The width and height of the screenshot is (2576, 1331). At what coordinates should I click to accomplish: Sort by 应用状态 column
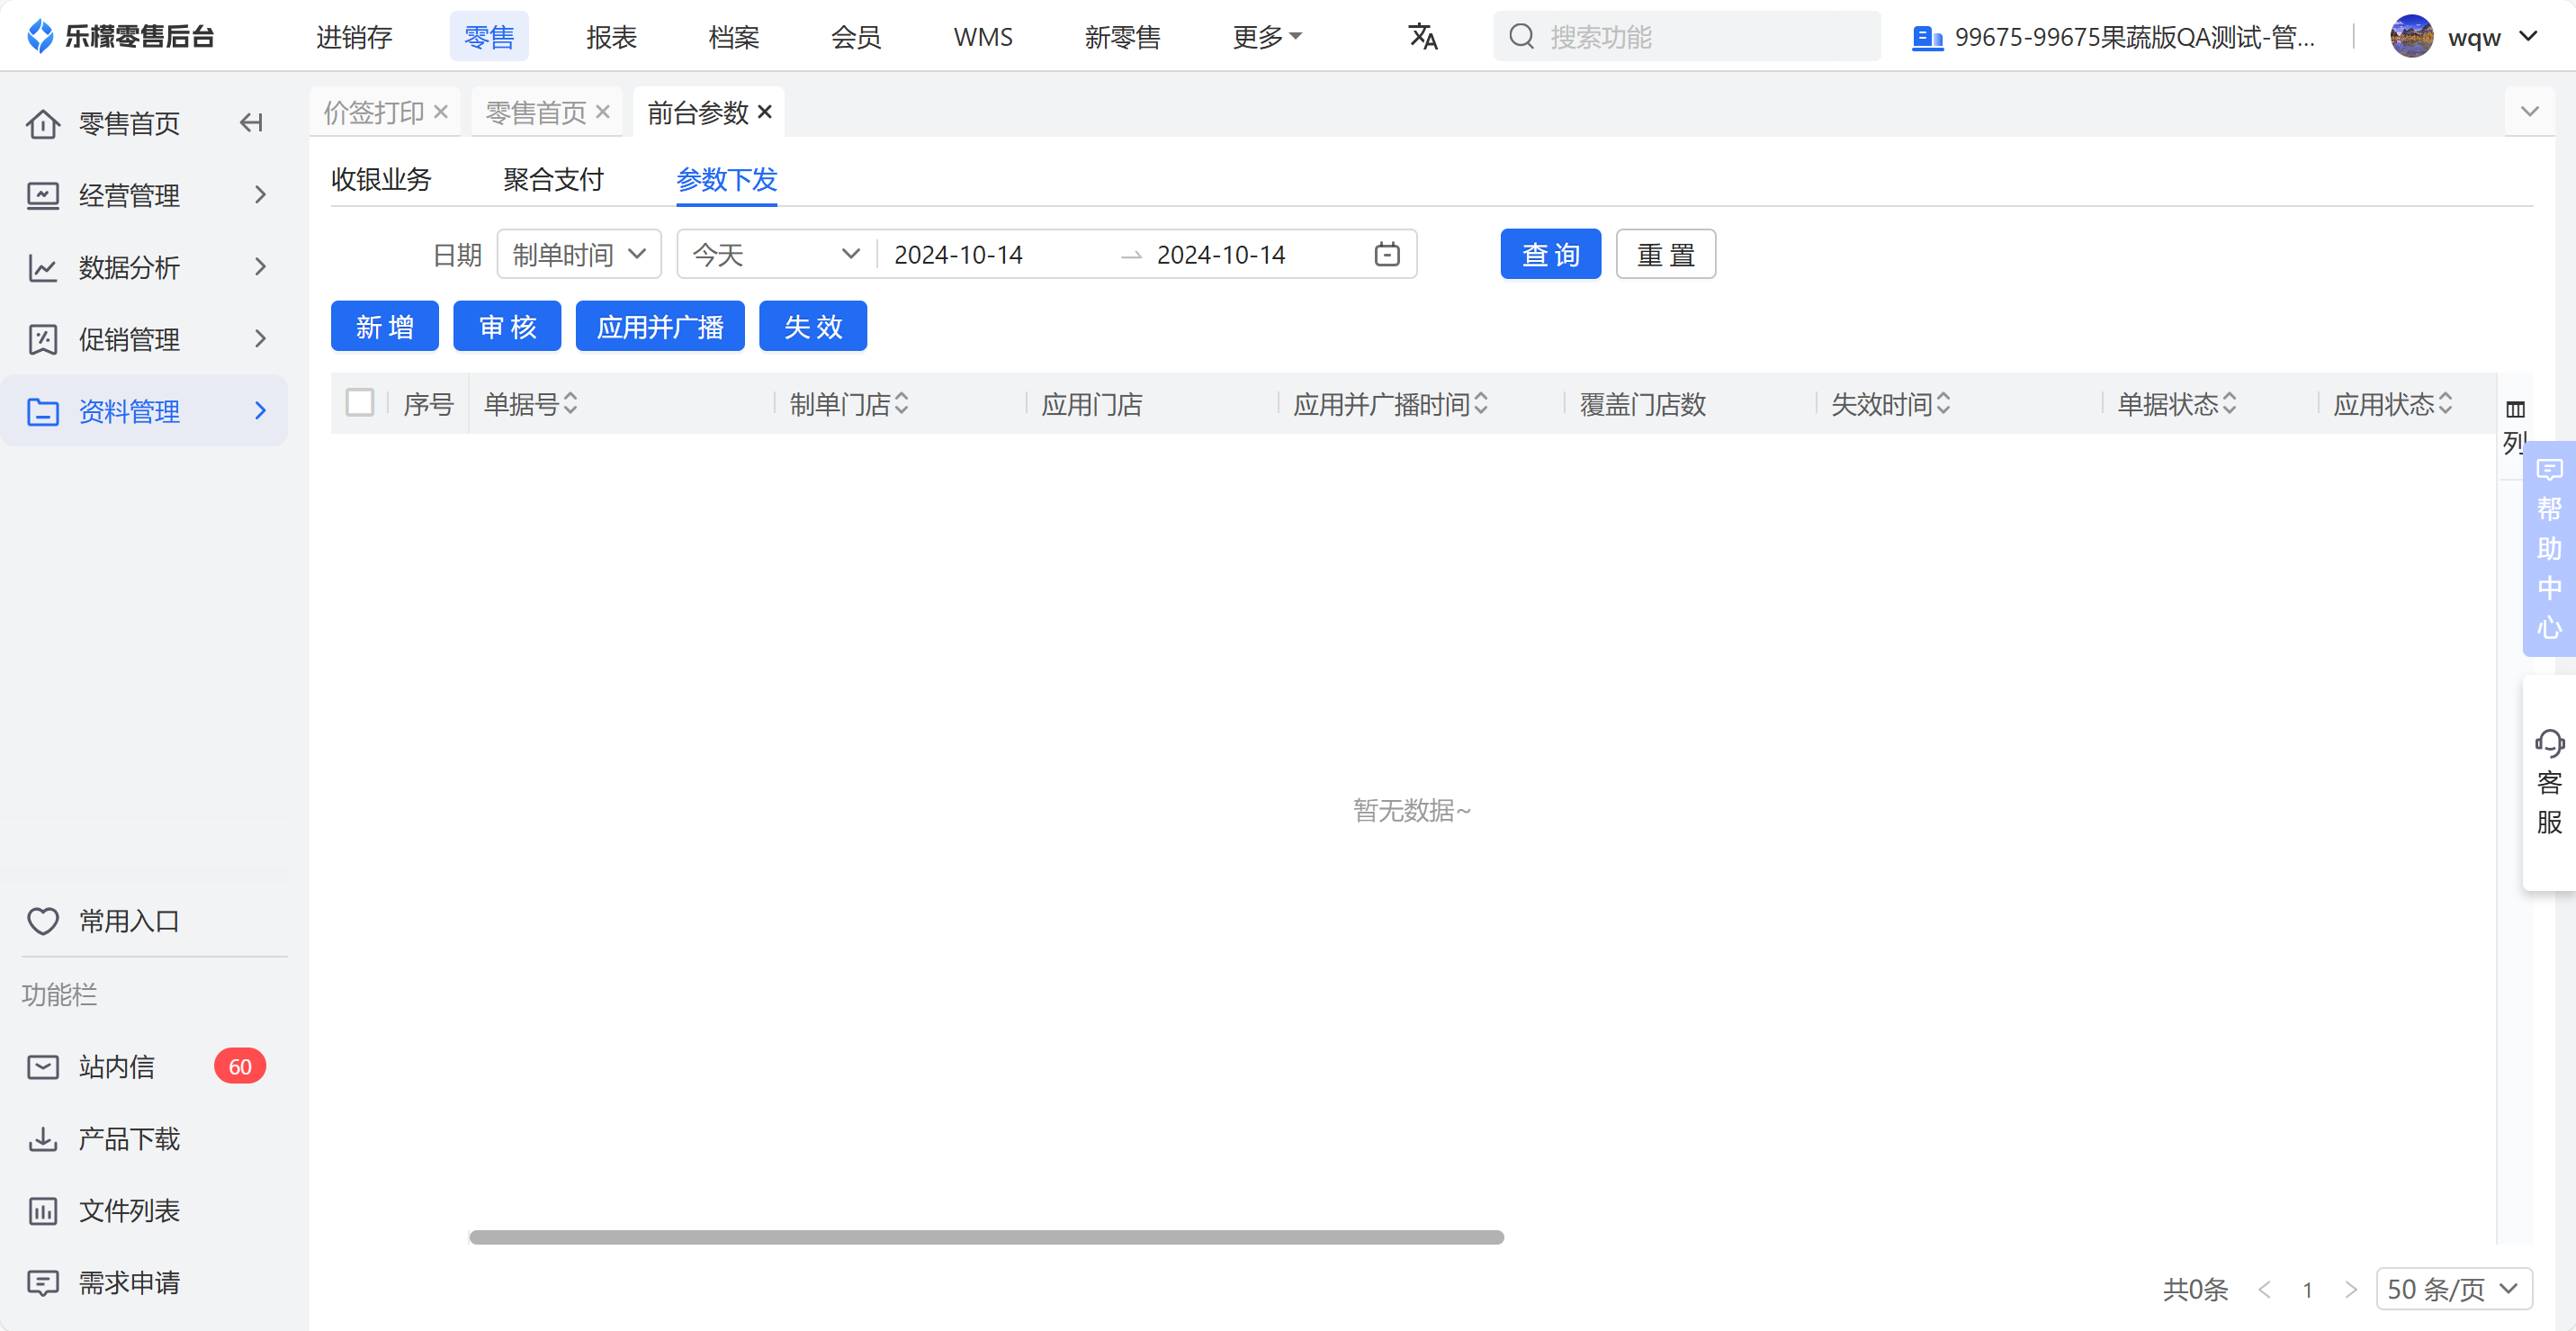point(2445,404)
